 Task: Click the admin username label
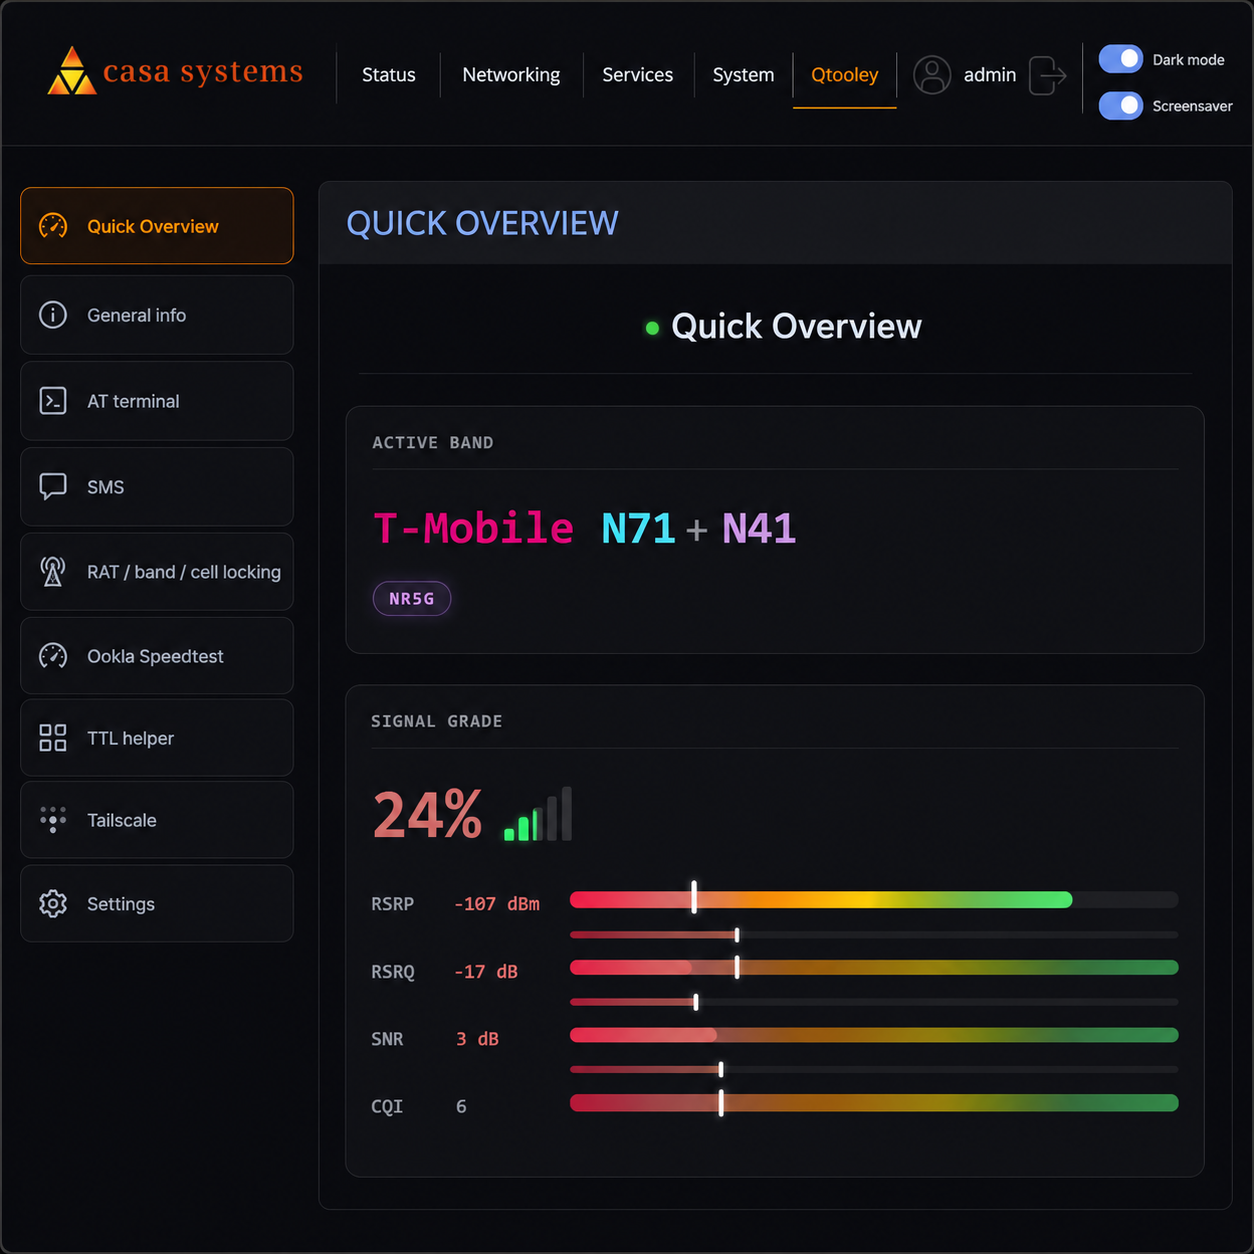pyautogui.click(x=990, y=75)
